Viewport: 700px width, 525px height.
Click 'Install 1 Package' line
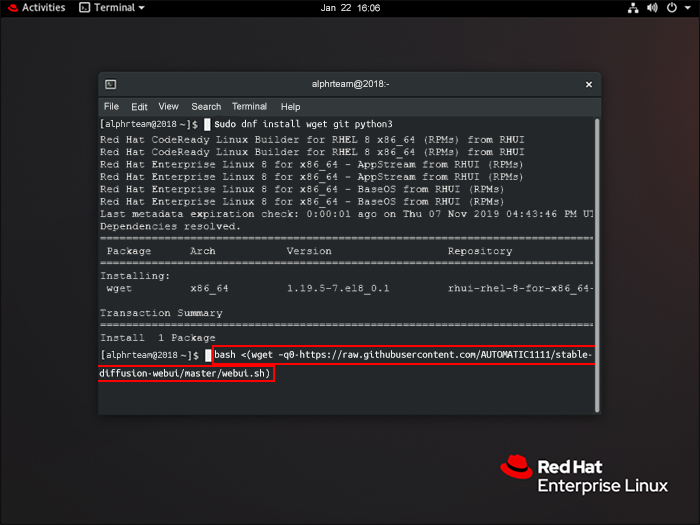(158, 338)
